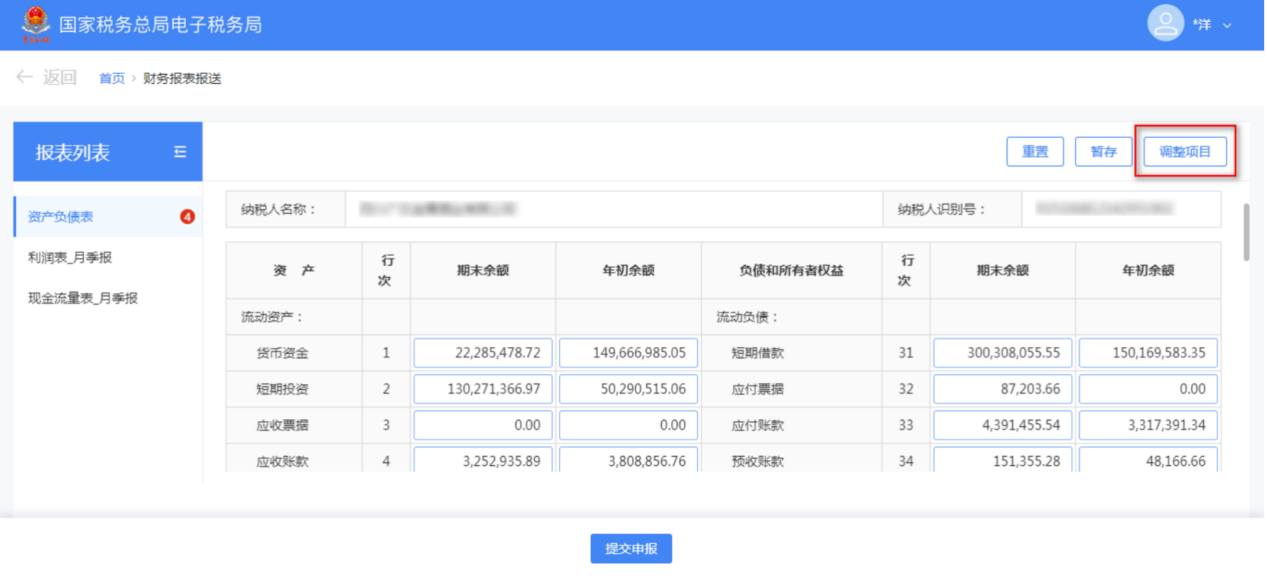Screen dimensions: 1267x576
Task: Edit 应付账款 期末余额 field 4,391,455.54
Action: [1003, 425]
